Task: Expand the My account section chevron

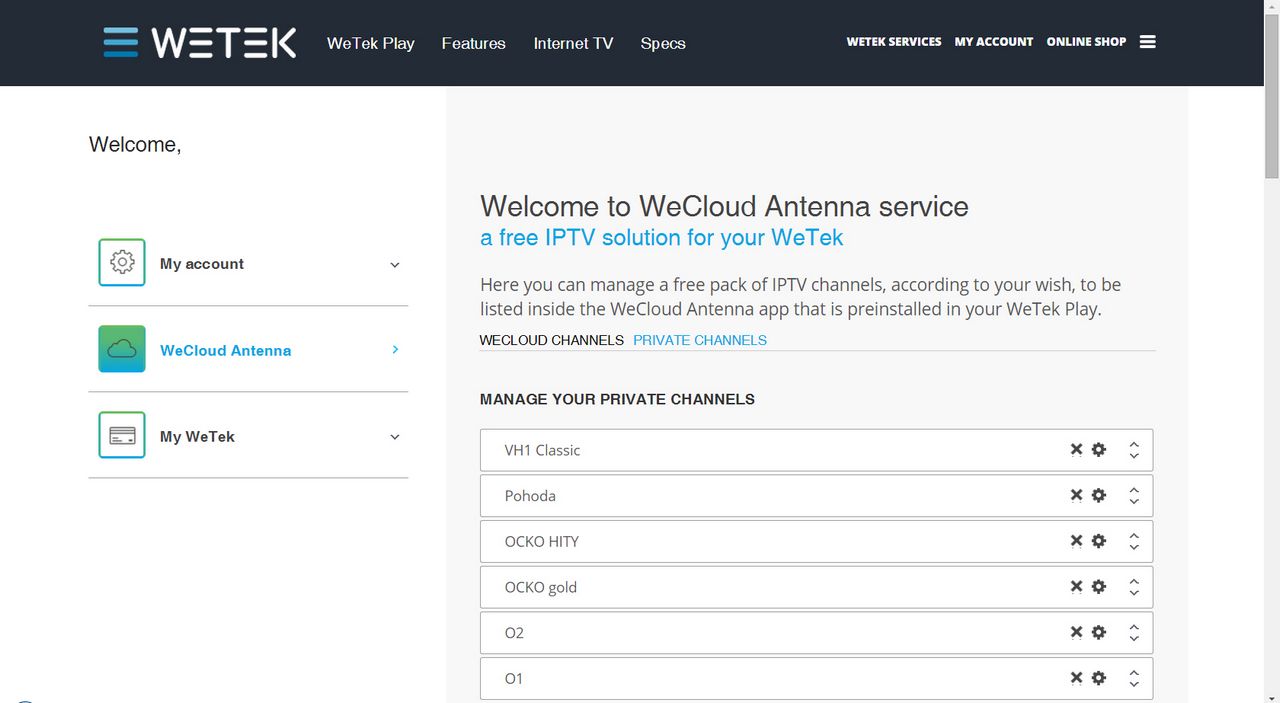Action: click(395, 265)
